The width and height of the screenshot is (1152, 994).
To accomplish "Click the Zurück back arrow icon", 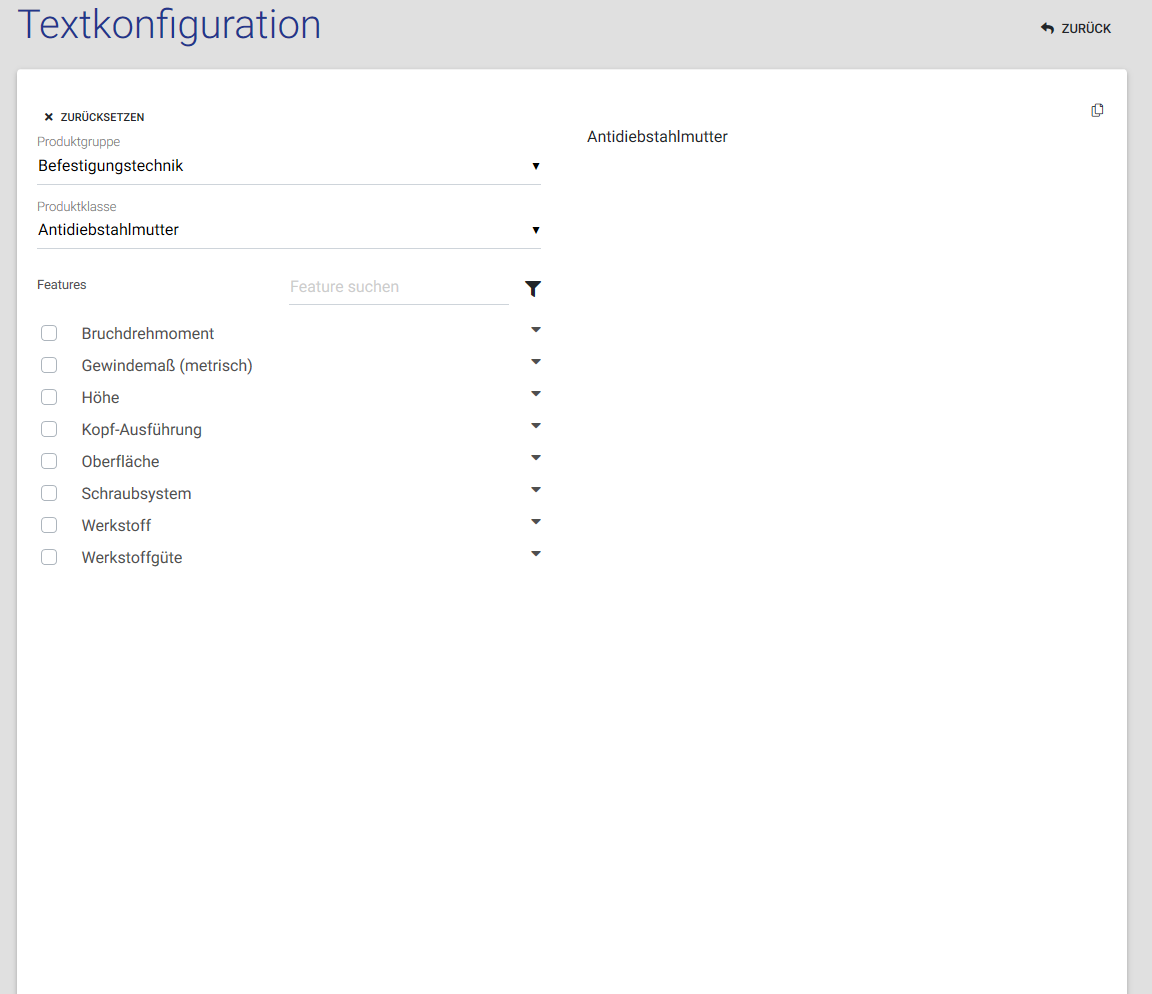I will [1047, 29].
